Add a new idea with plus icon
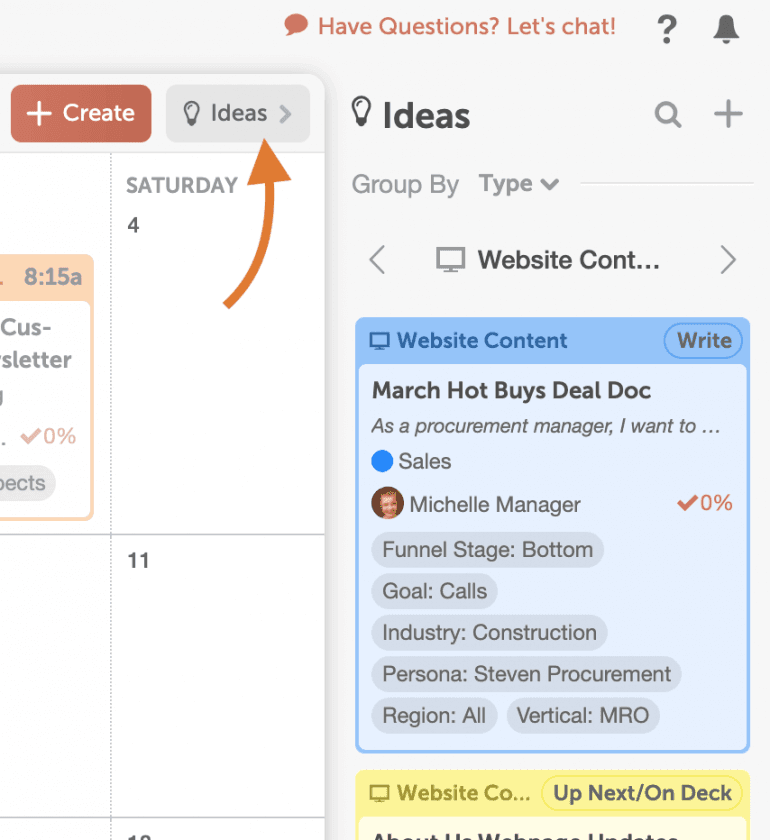The height and width of the screenshot is (840, 770). (x=728, y=114)
